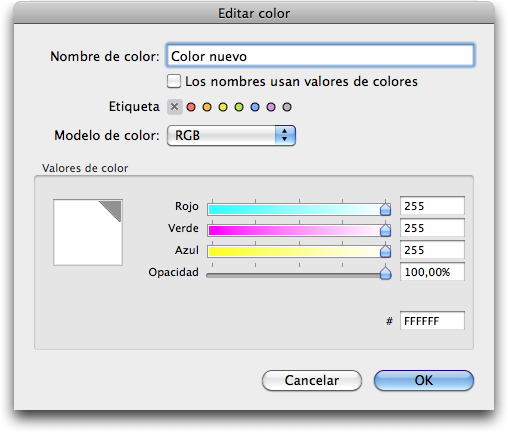Select the purple label dot
Image resolution: width=508 pixels, height=433 pixels.
point(271,107)
